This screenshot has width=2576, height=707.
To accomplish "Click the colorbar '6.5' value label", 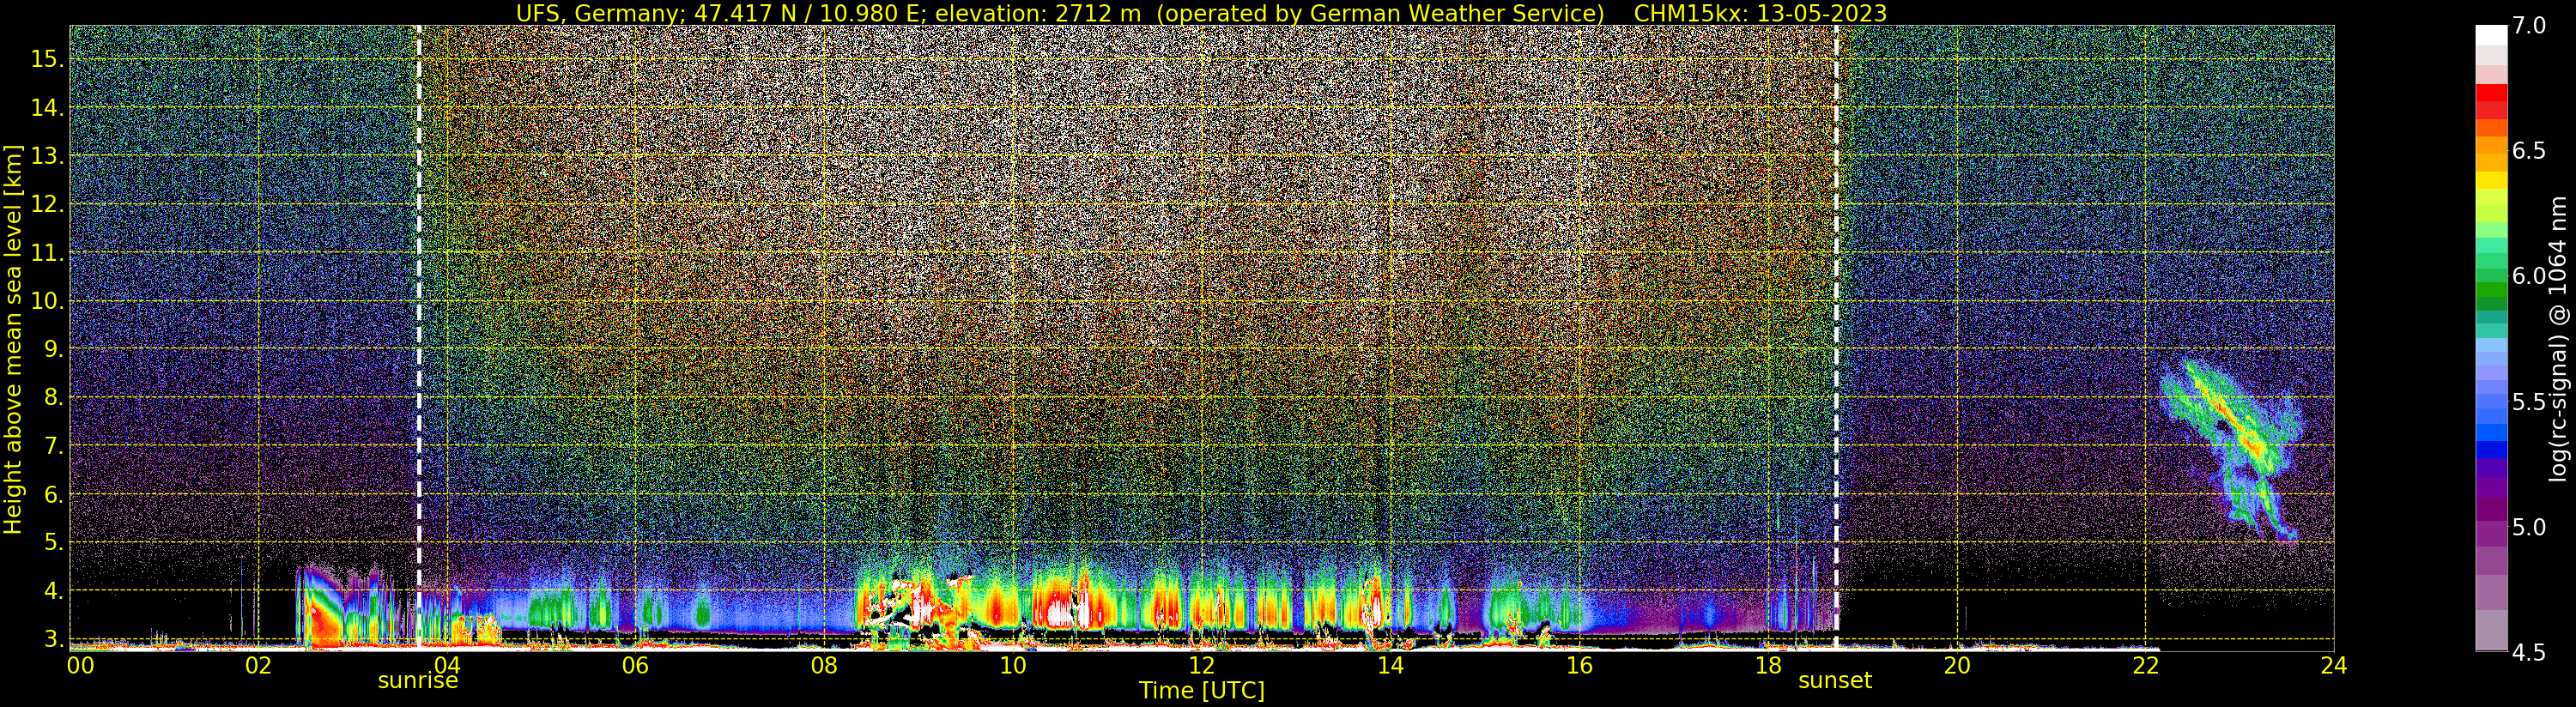I will (x=2529, y=151).
